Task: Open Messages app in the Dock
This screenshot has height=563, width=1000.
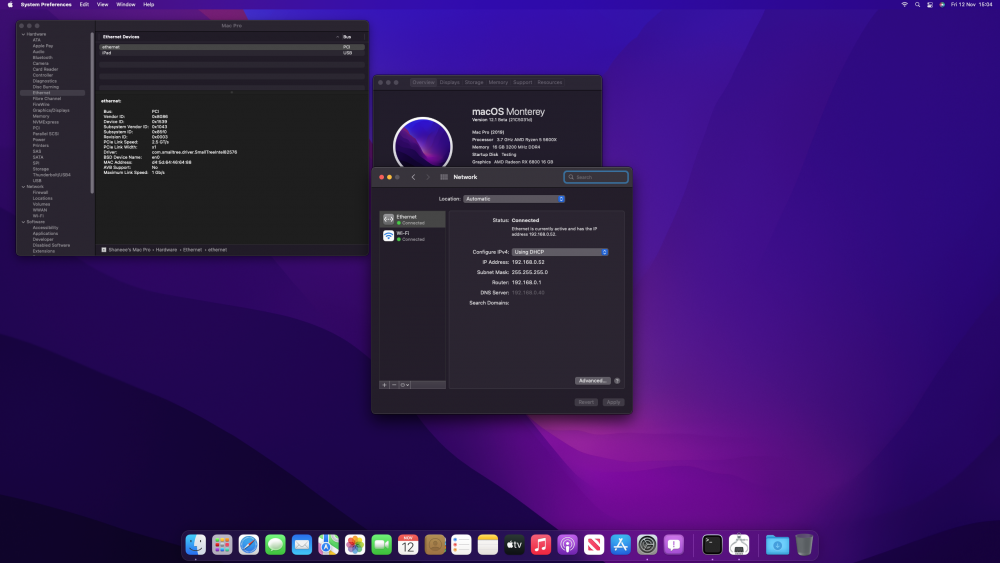Action: [276, 545]
